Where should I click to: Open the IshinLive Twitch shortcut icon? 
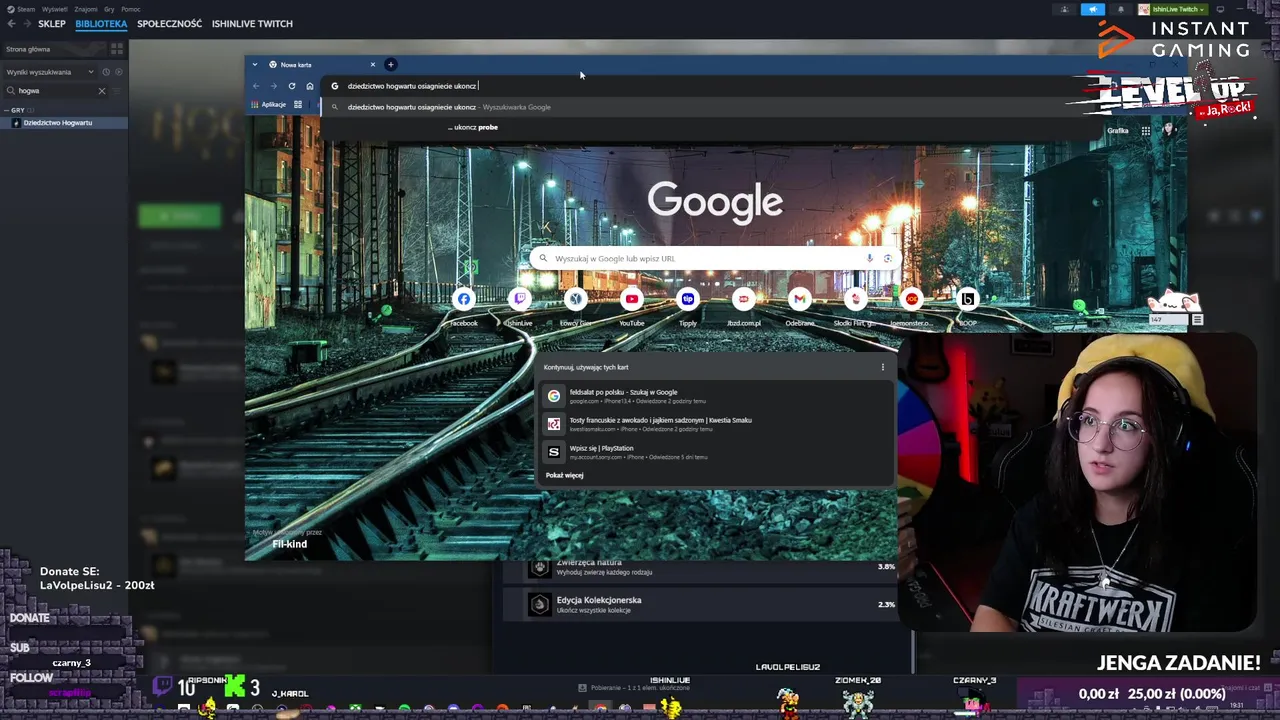[520, 299]
